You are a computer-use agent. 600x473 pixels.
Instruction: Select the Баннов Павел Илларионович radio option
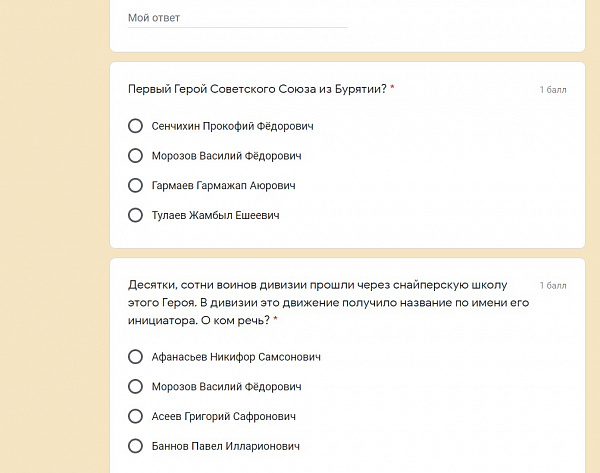[136, 446]
